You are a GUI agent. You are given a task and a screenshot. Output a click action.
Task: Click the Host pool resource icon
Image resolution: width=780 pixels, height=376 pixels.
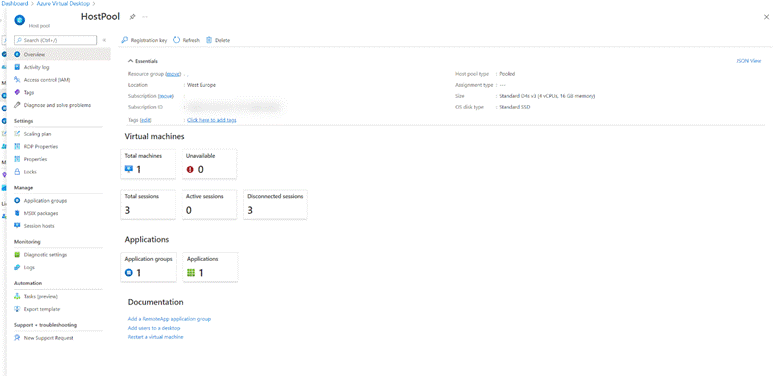click(19, 20)
